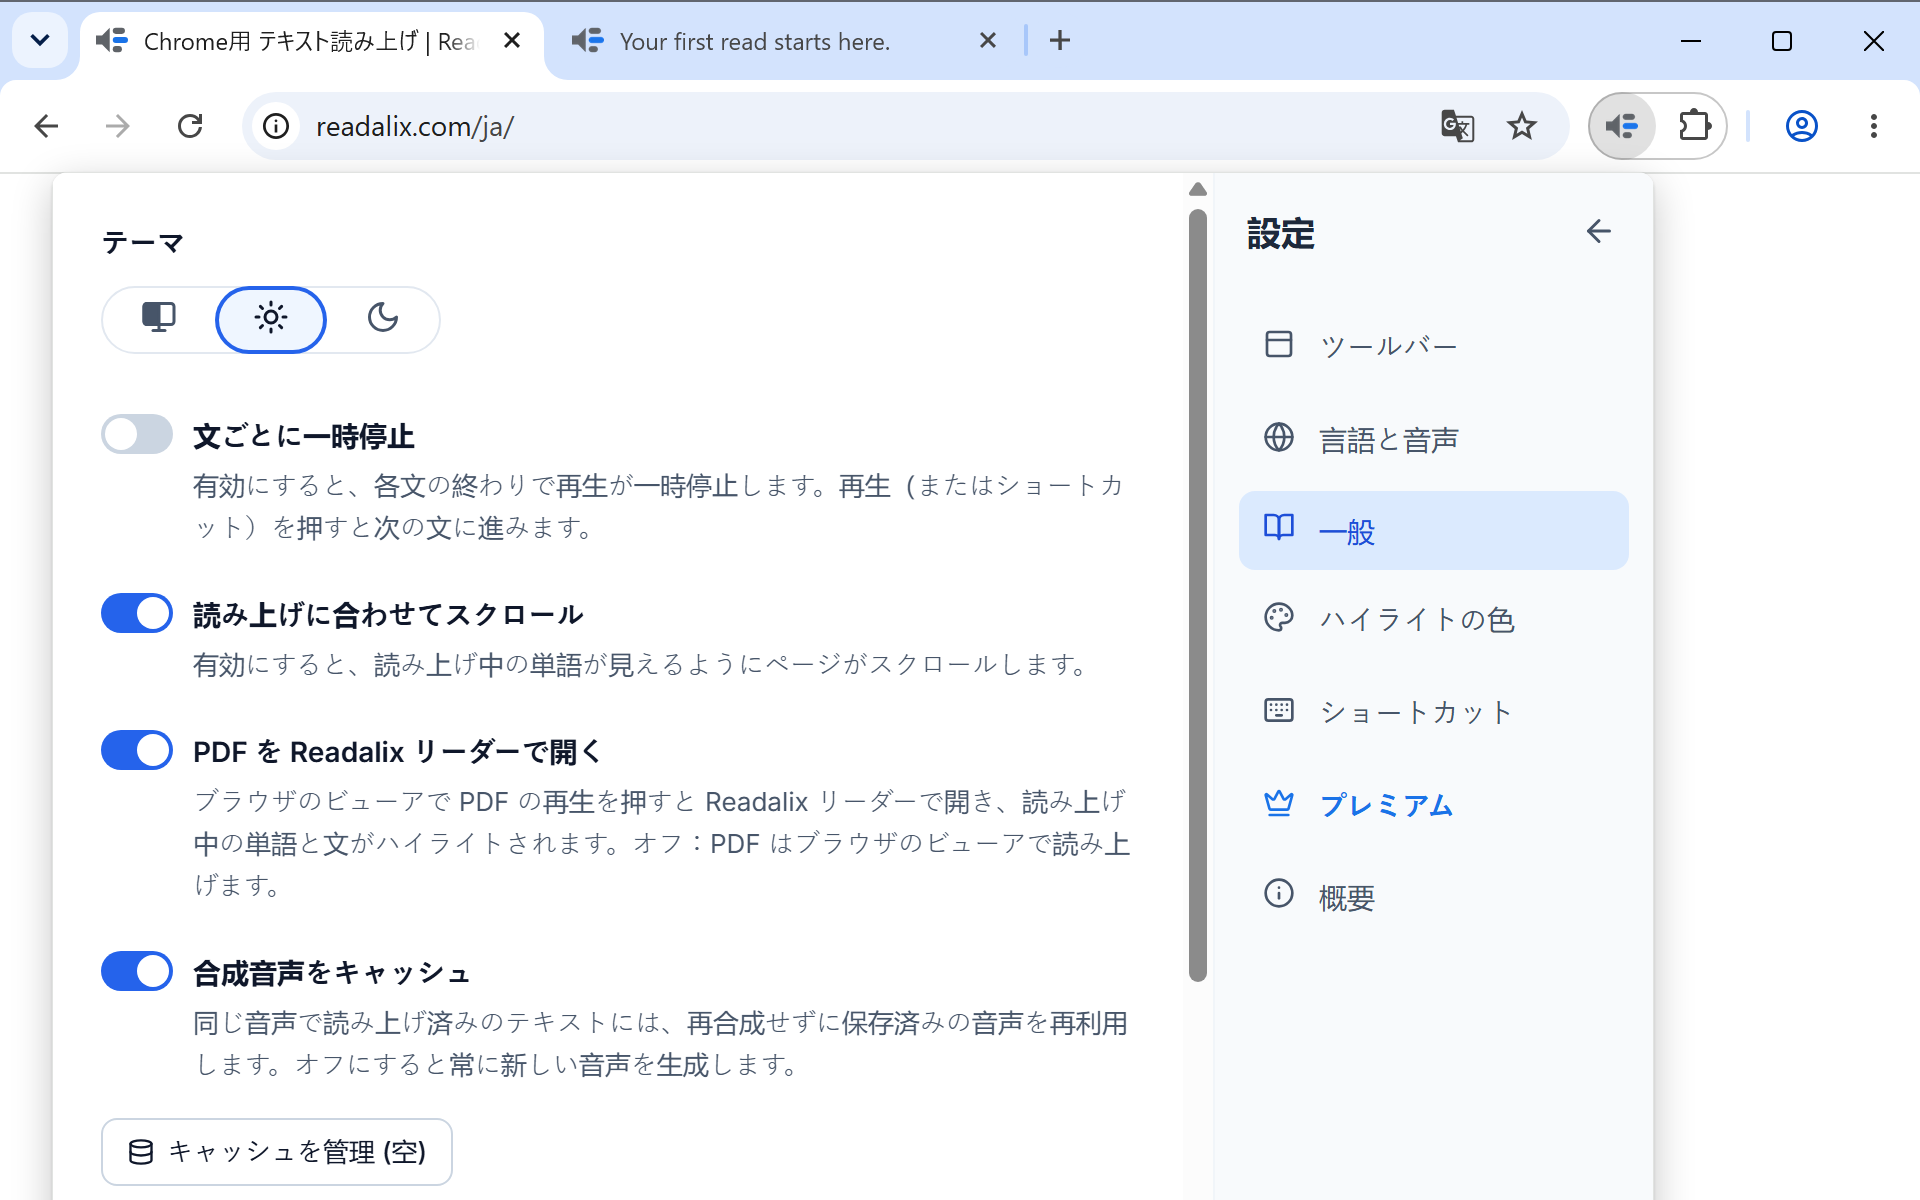Click back arrow next to 設定

[x=1598, y=232]
